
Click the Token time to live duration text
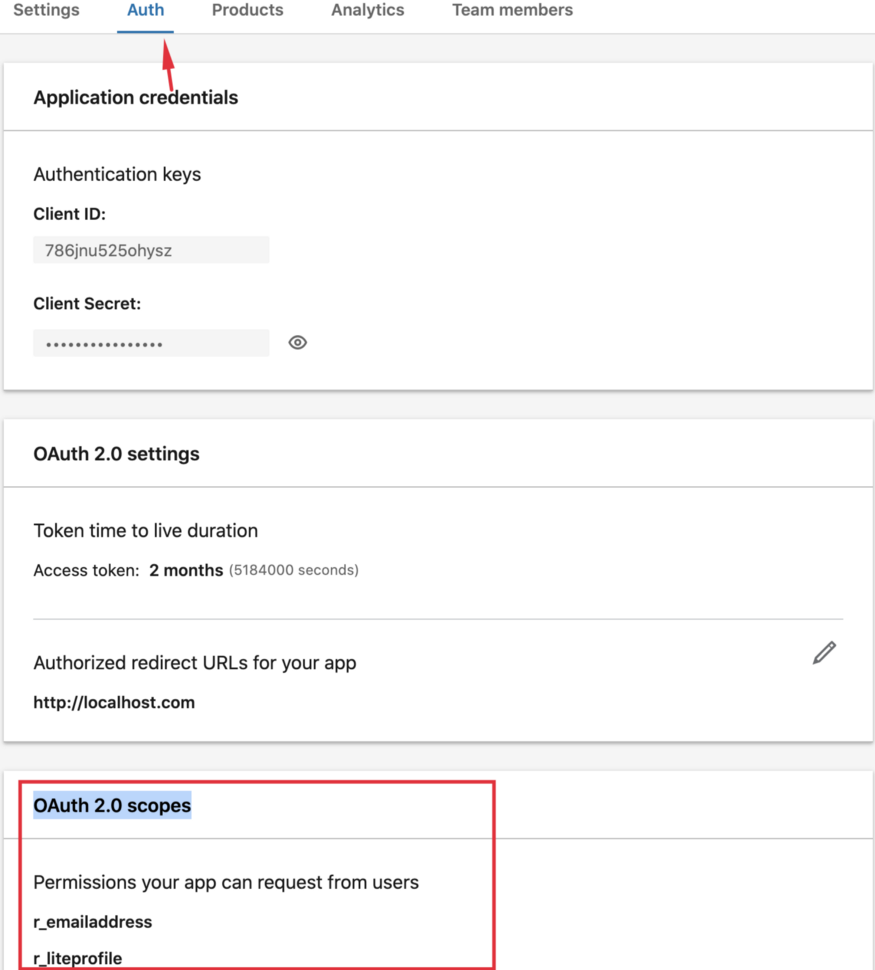coord(145,530)
